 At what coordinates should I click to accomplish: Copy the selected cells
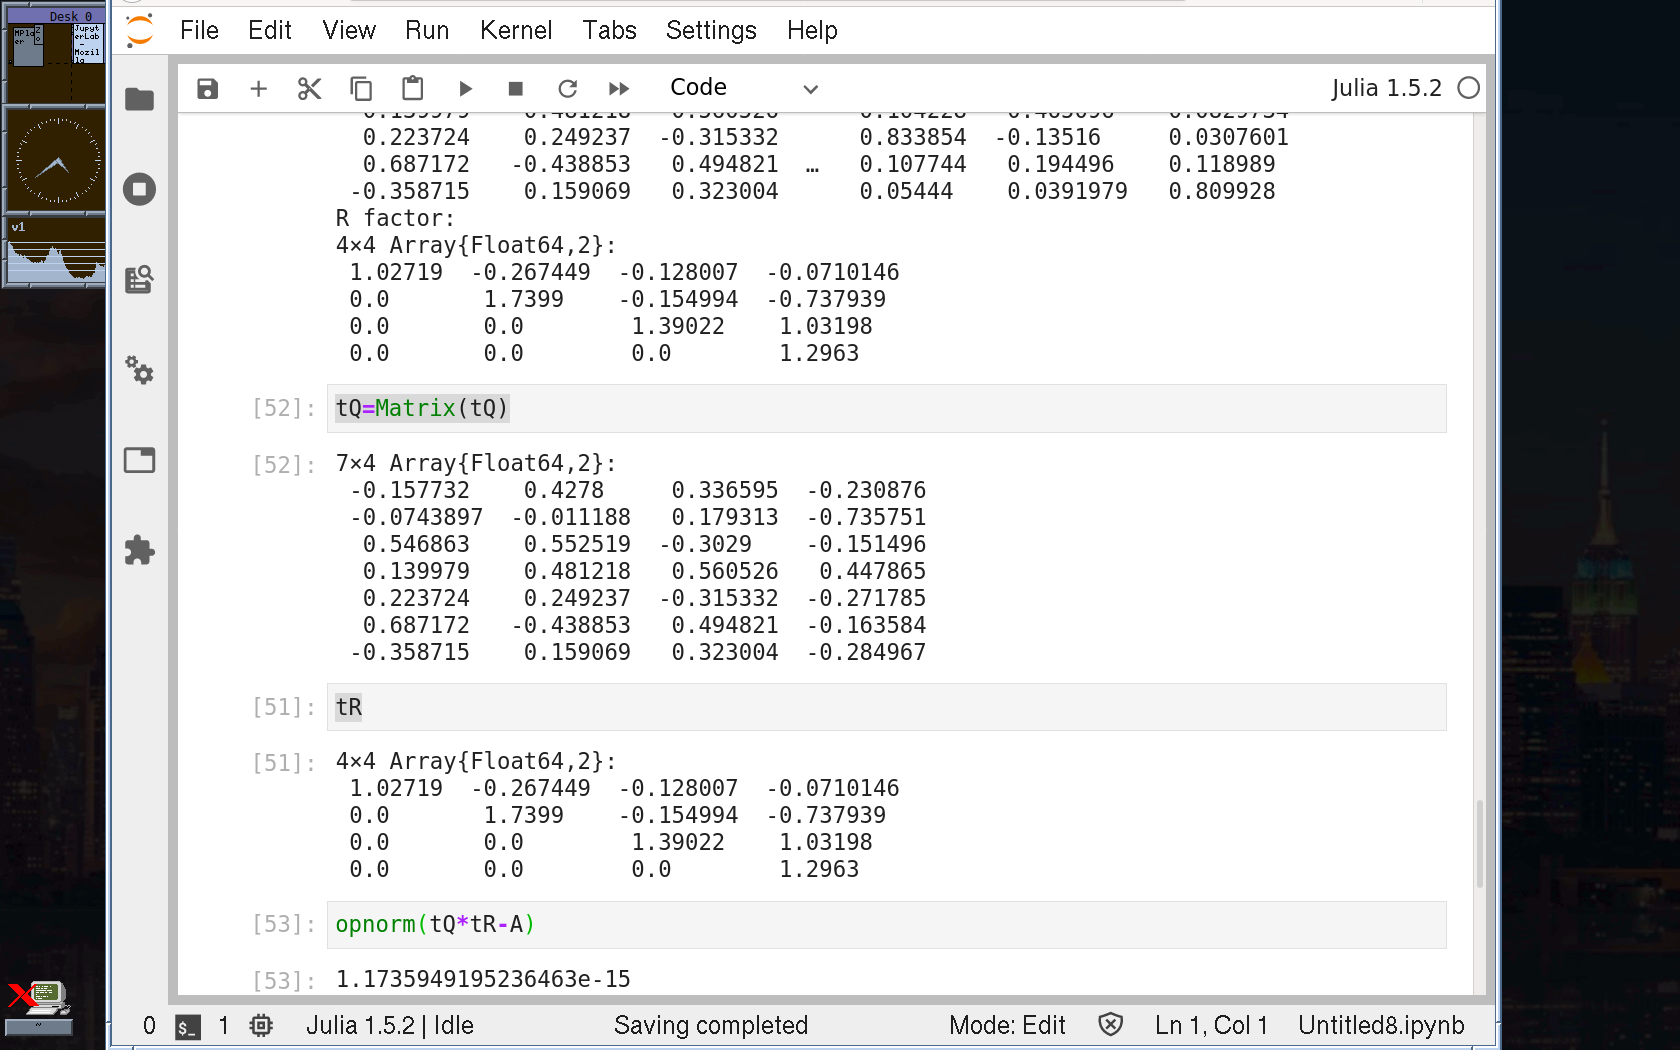361,89
